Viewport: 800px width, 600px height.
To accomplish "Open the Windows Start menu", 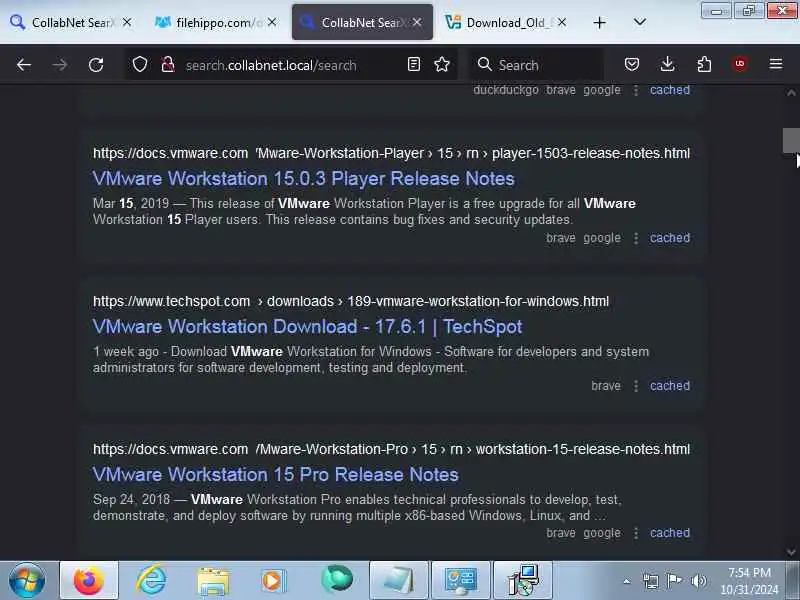I will pyautogui.click(x=27, y=580).
